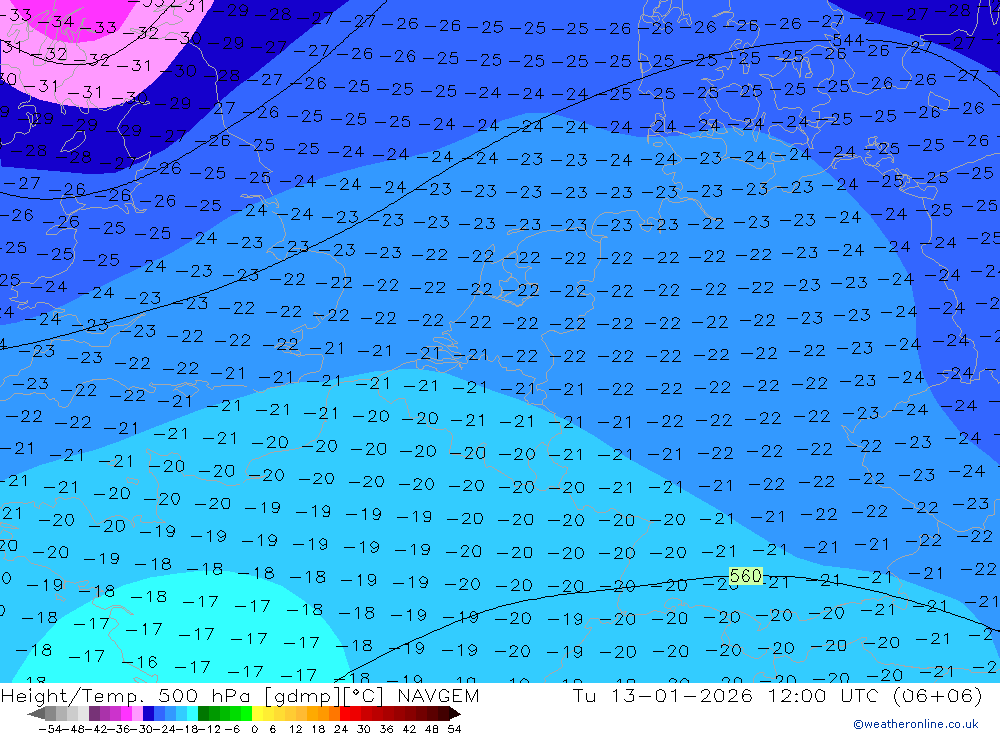
Task: Click the date 13-01-2026 in footer
Action: (x=681, y=695)
